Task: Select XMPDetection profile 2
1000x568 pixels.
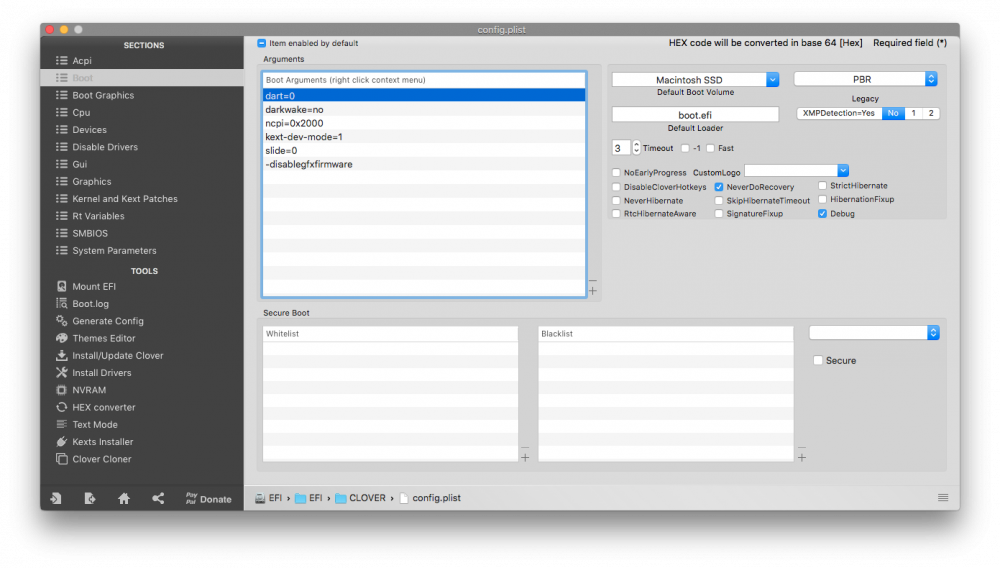Action: point(931,113)
